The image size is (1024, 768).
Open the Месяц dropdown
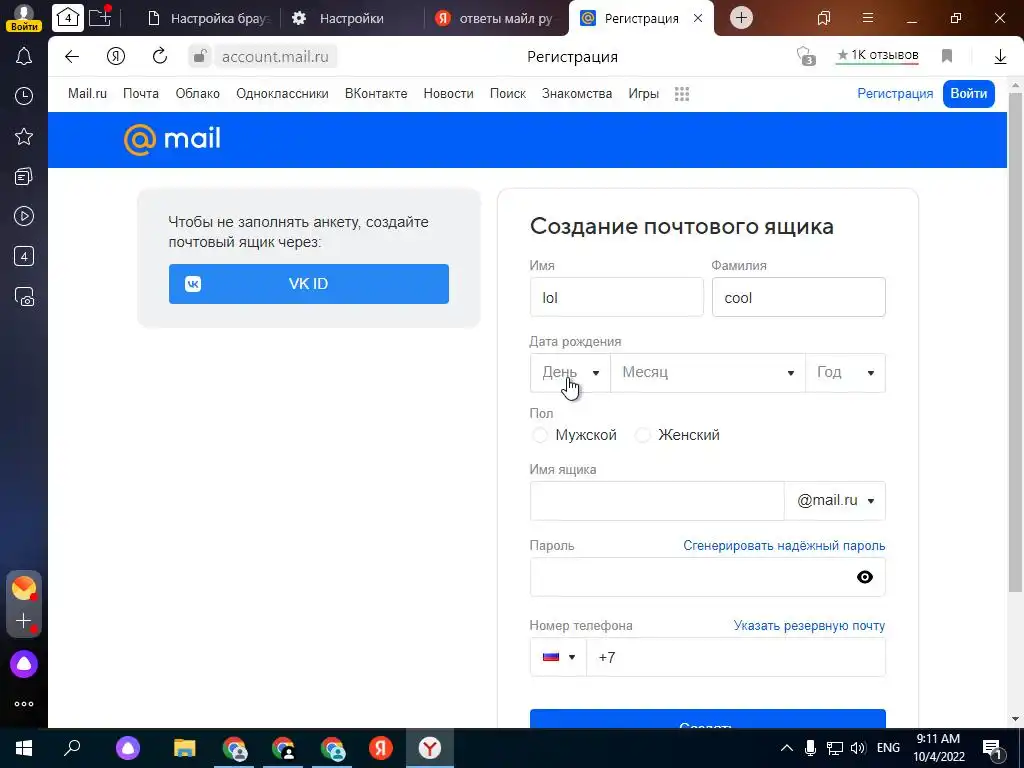(x=708, y=373)
